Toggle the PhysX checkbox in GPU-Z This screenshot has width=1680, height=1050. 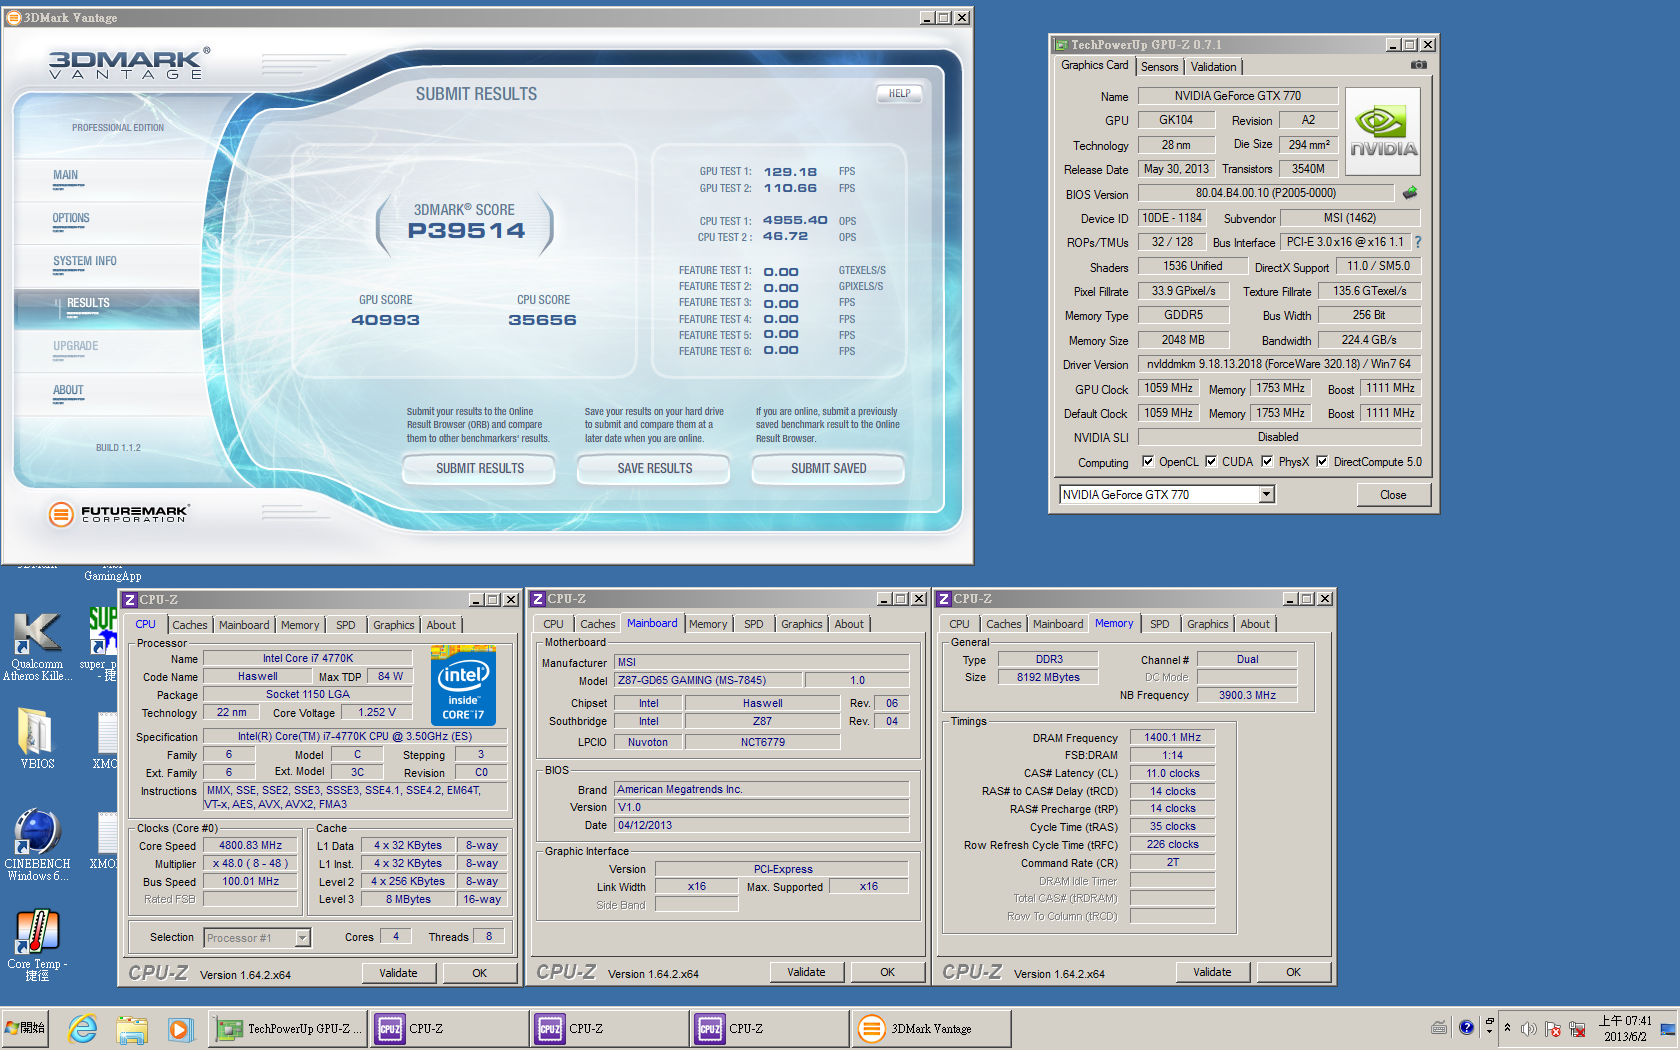(x=1267, y=461)
